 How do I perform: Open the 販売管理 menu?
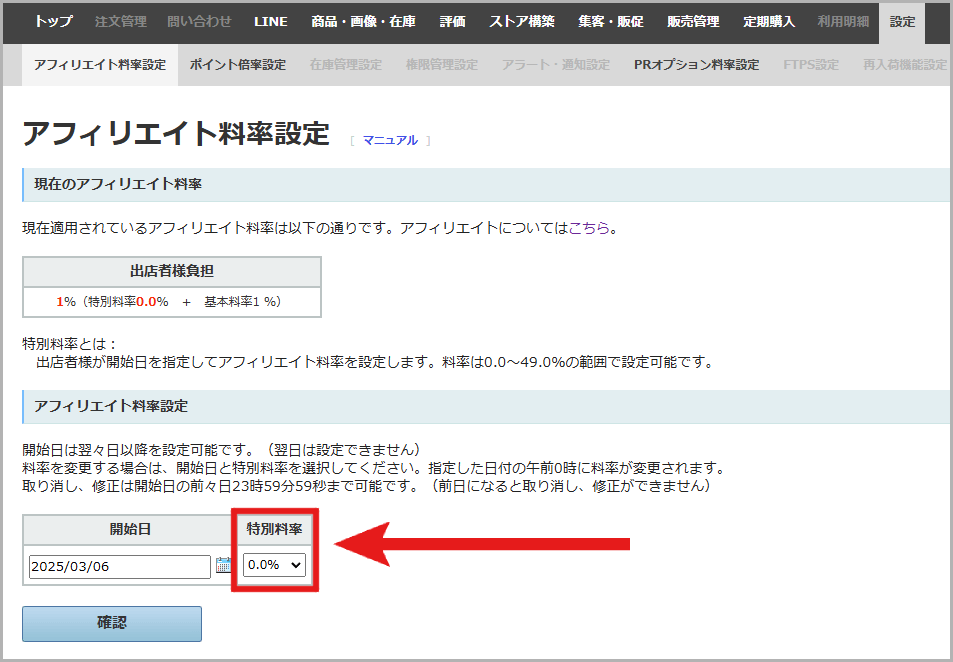pyautogui.click(x=693, y=22)
